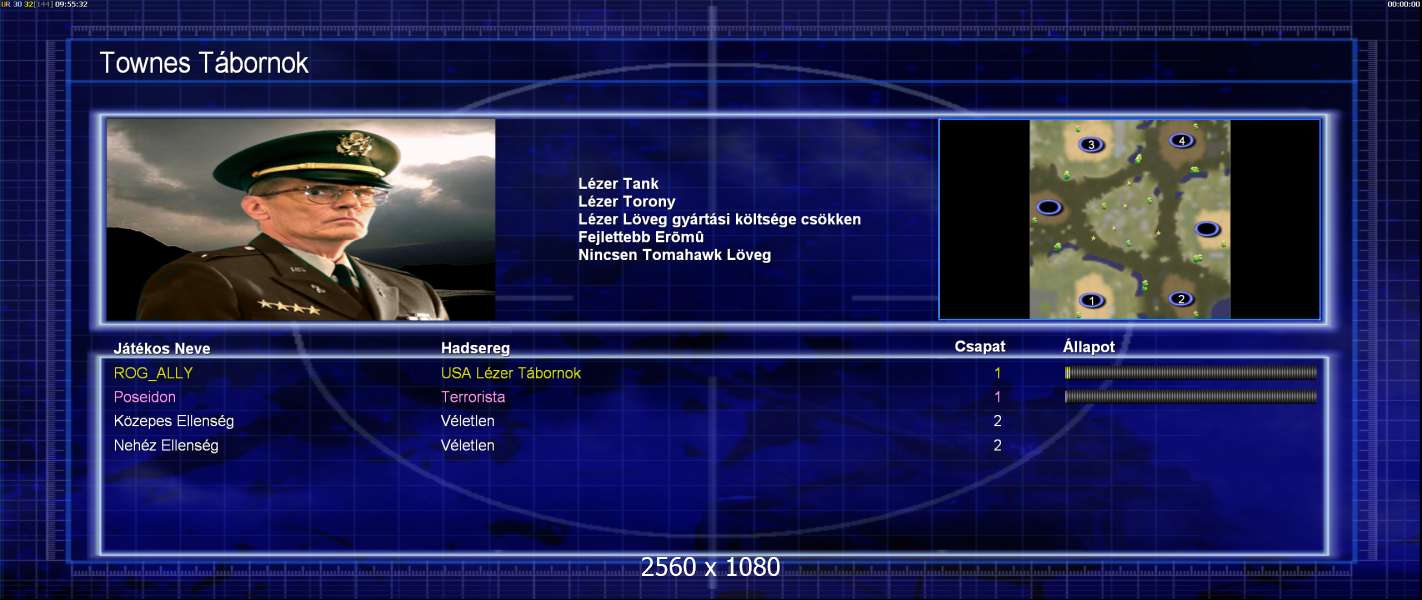Screen dimensions: 1422x600
Task: Click the Townes Tábornok title
Action: (x=204, y=63)
